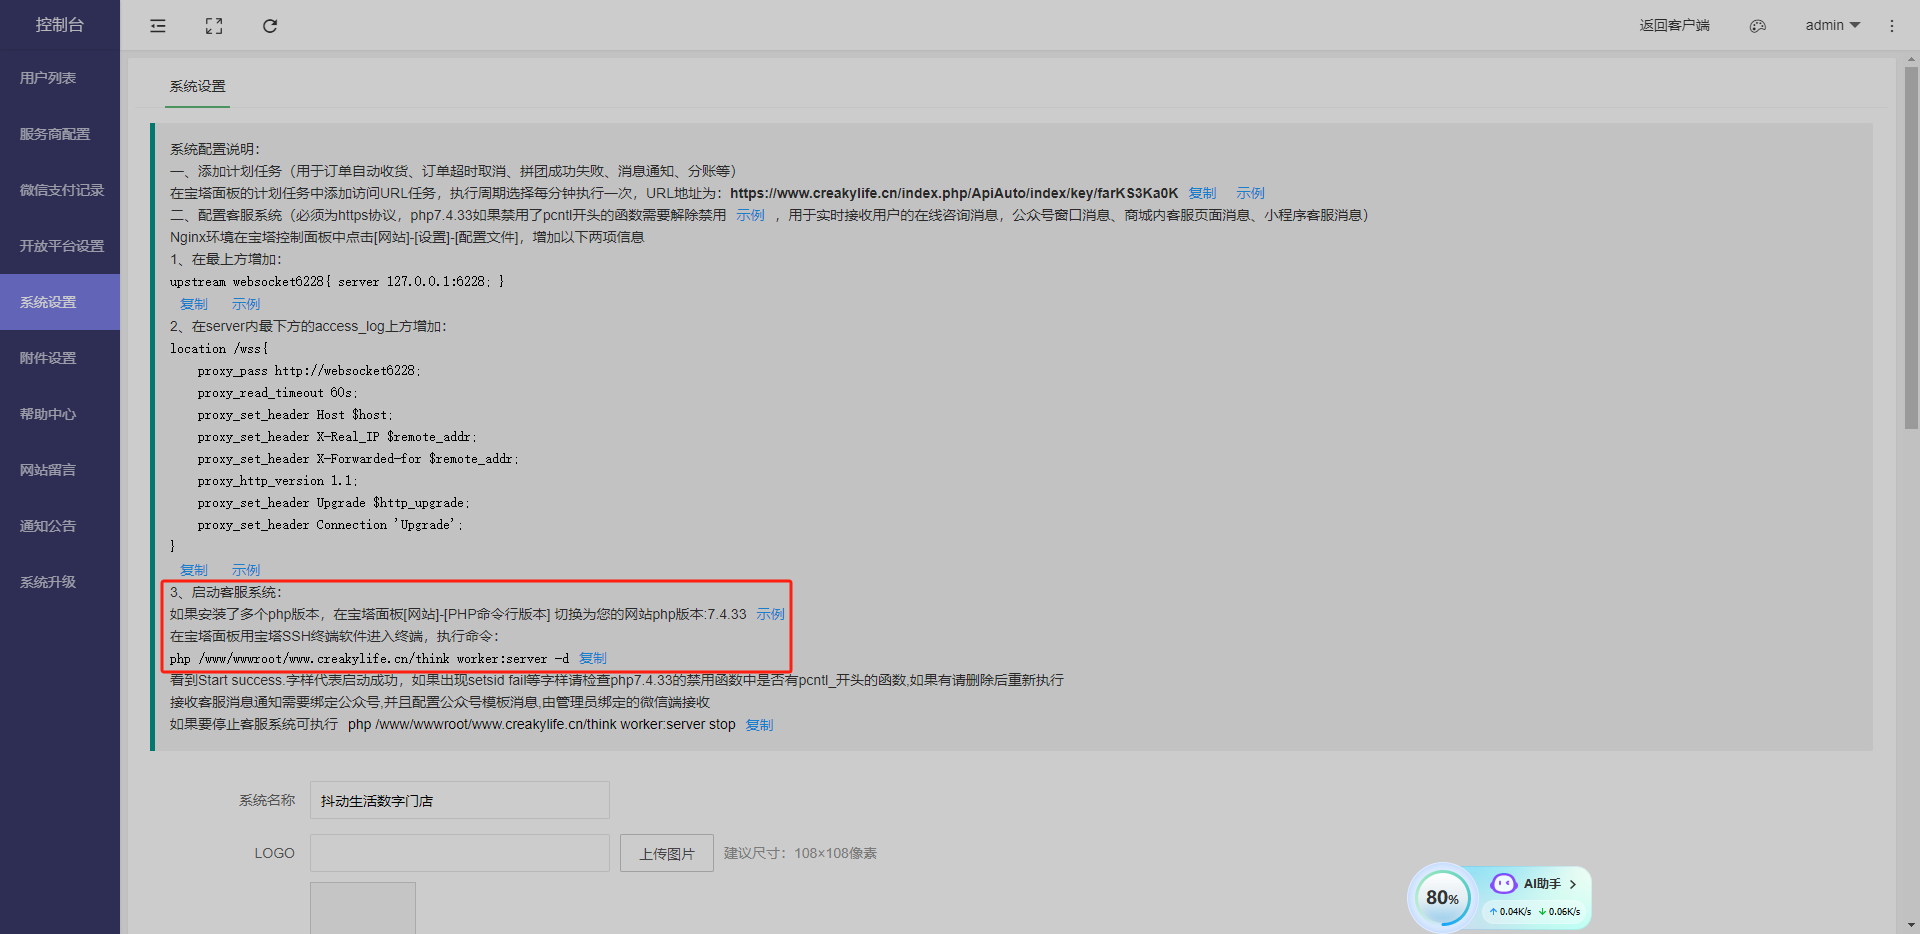
Task: Open 帮助中心 in the sidebar
Action: [60, 414]
